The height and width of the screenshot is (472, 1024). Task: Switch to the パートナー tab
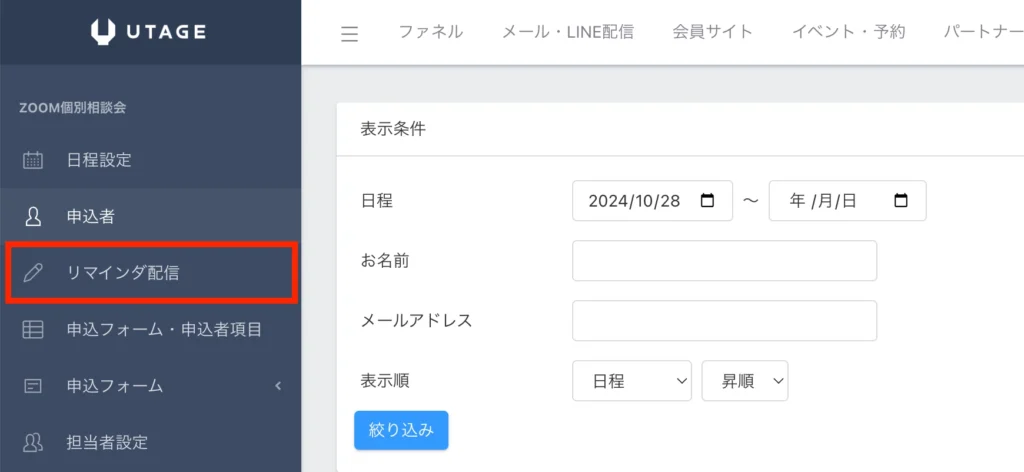coord(984,31)
